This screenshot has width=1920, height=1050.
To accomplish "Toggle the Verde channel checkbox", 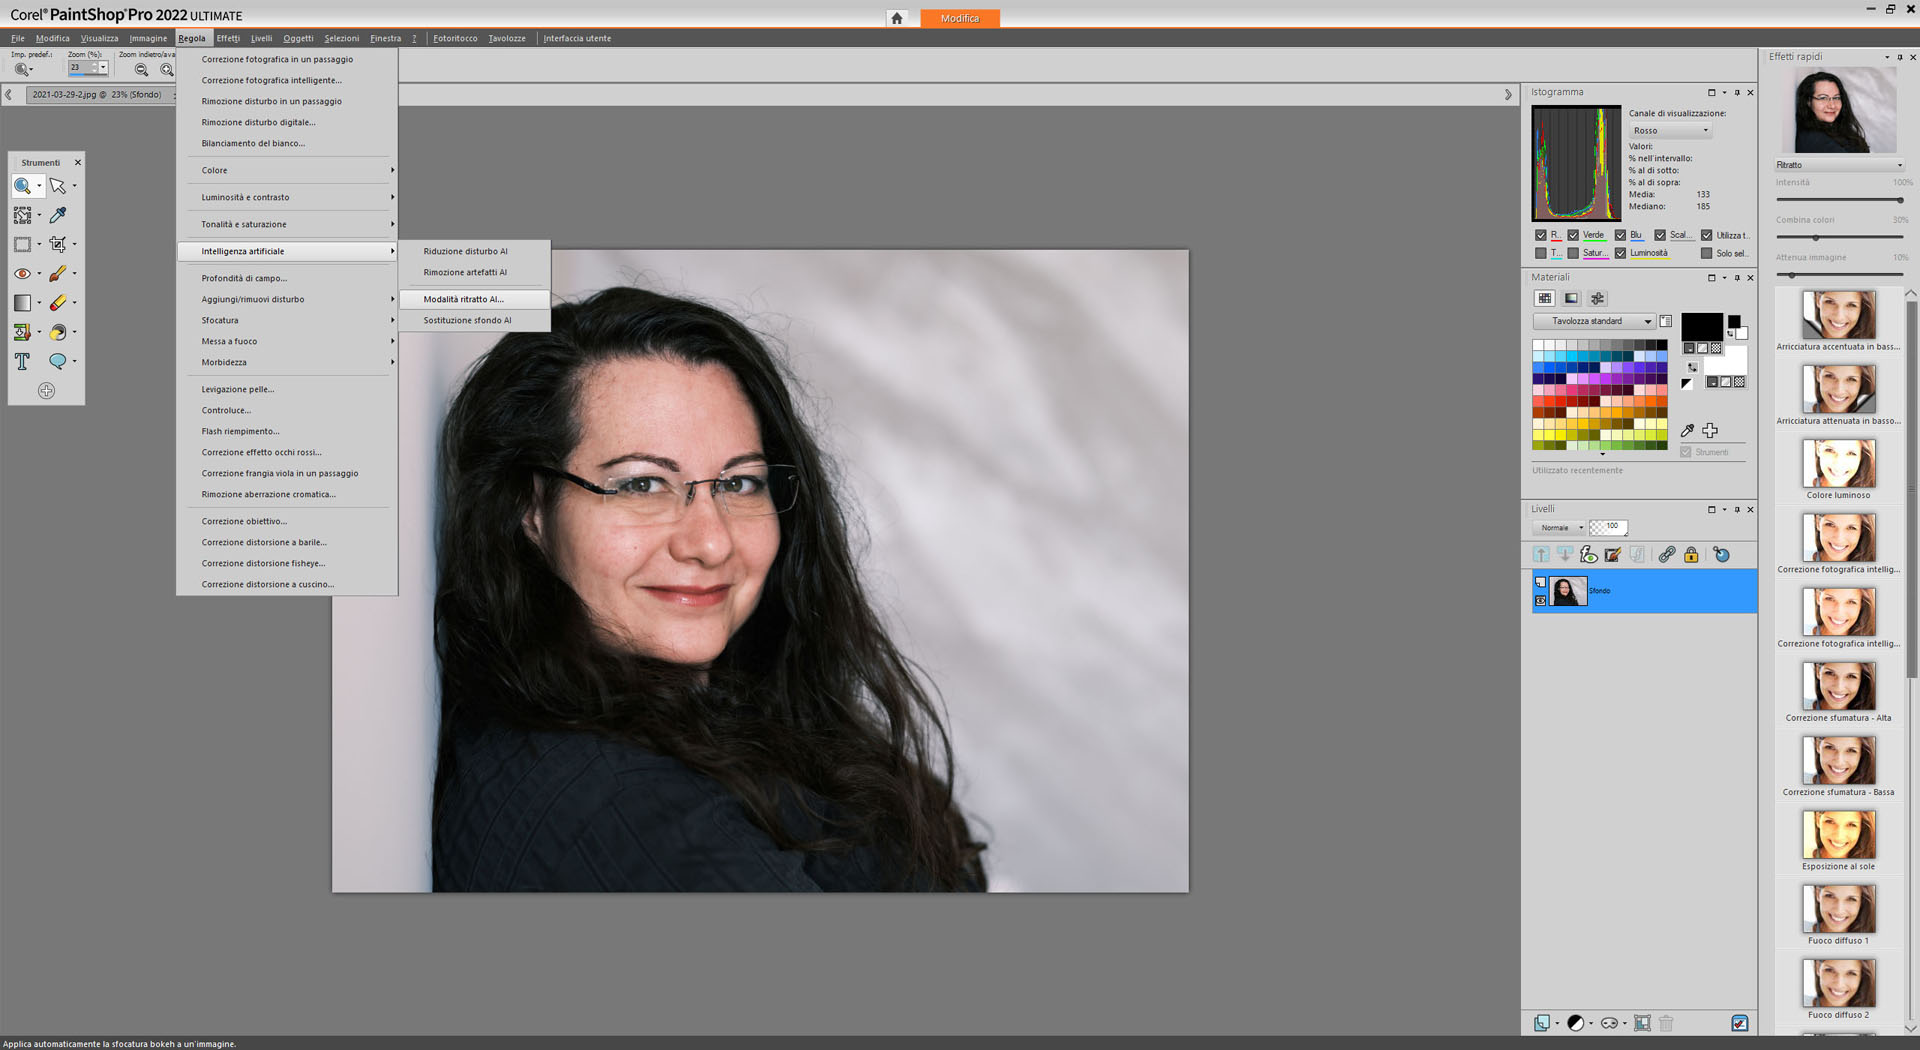I will tap(1573, 235).
